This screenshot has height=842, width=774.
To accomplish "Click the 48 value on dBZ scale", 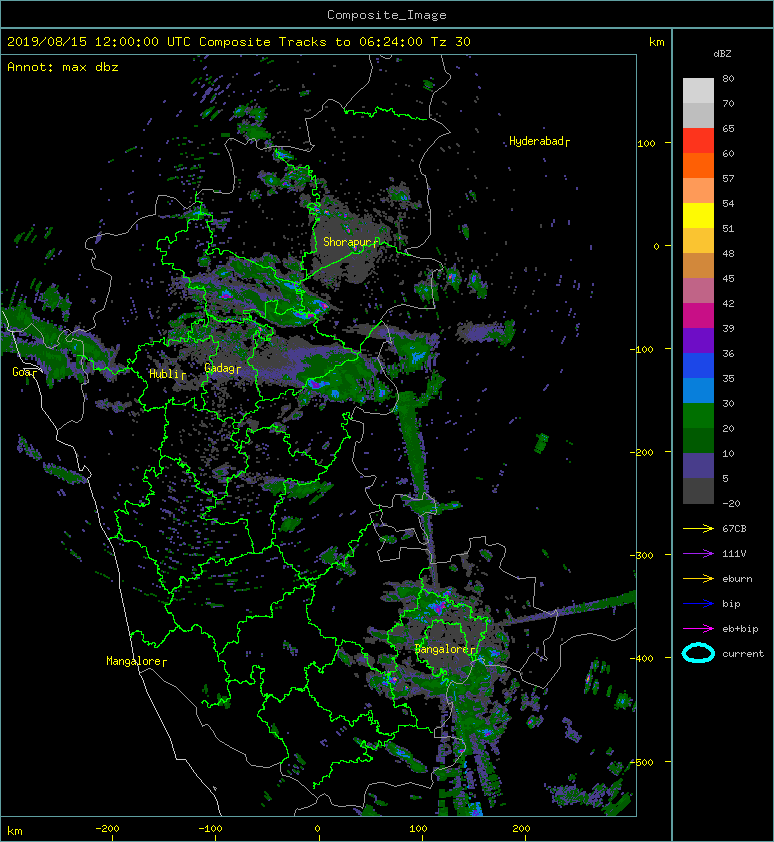I will coord(728,253).
